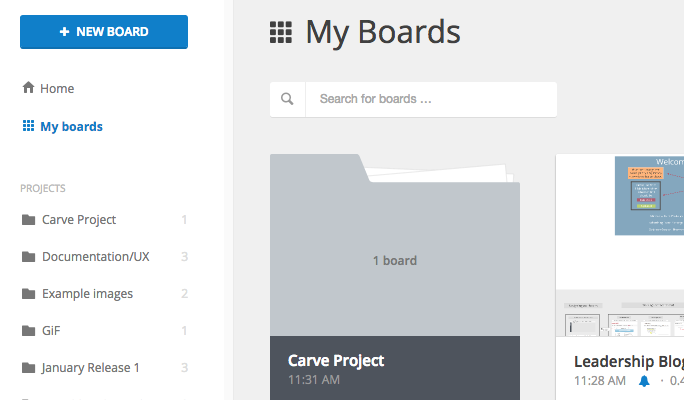Click the search magnifier icon
The width and height of the screenshot is (684, 400).
[287, 99]
